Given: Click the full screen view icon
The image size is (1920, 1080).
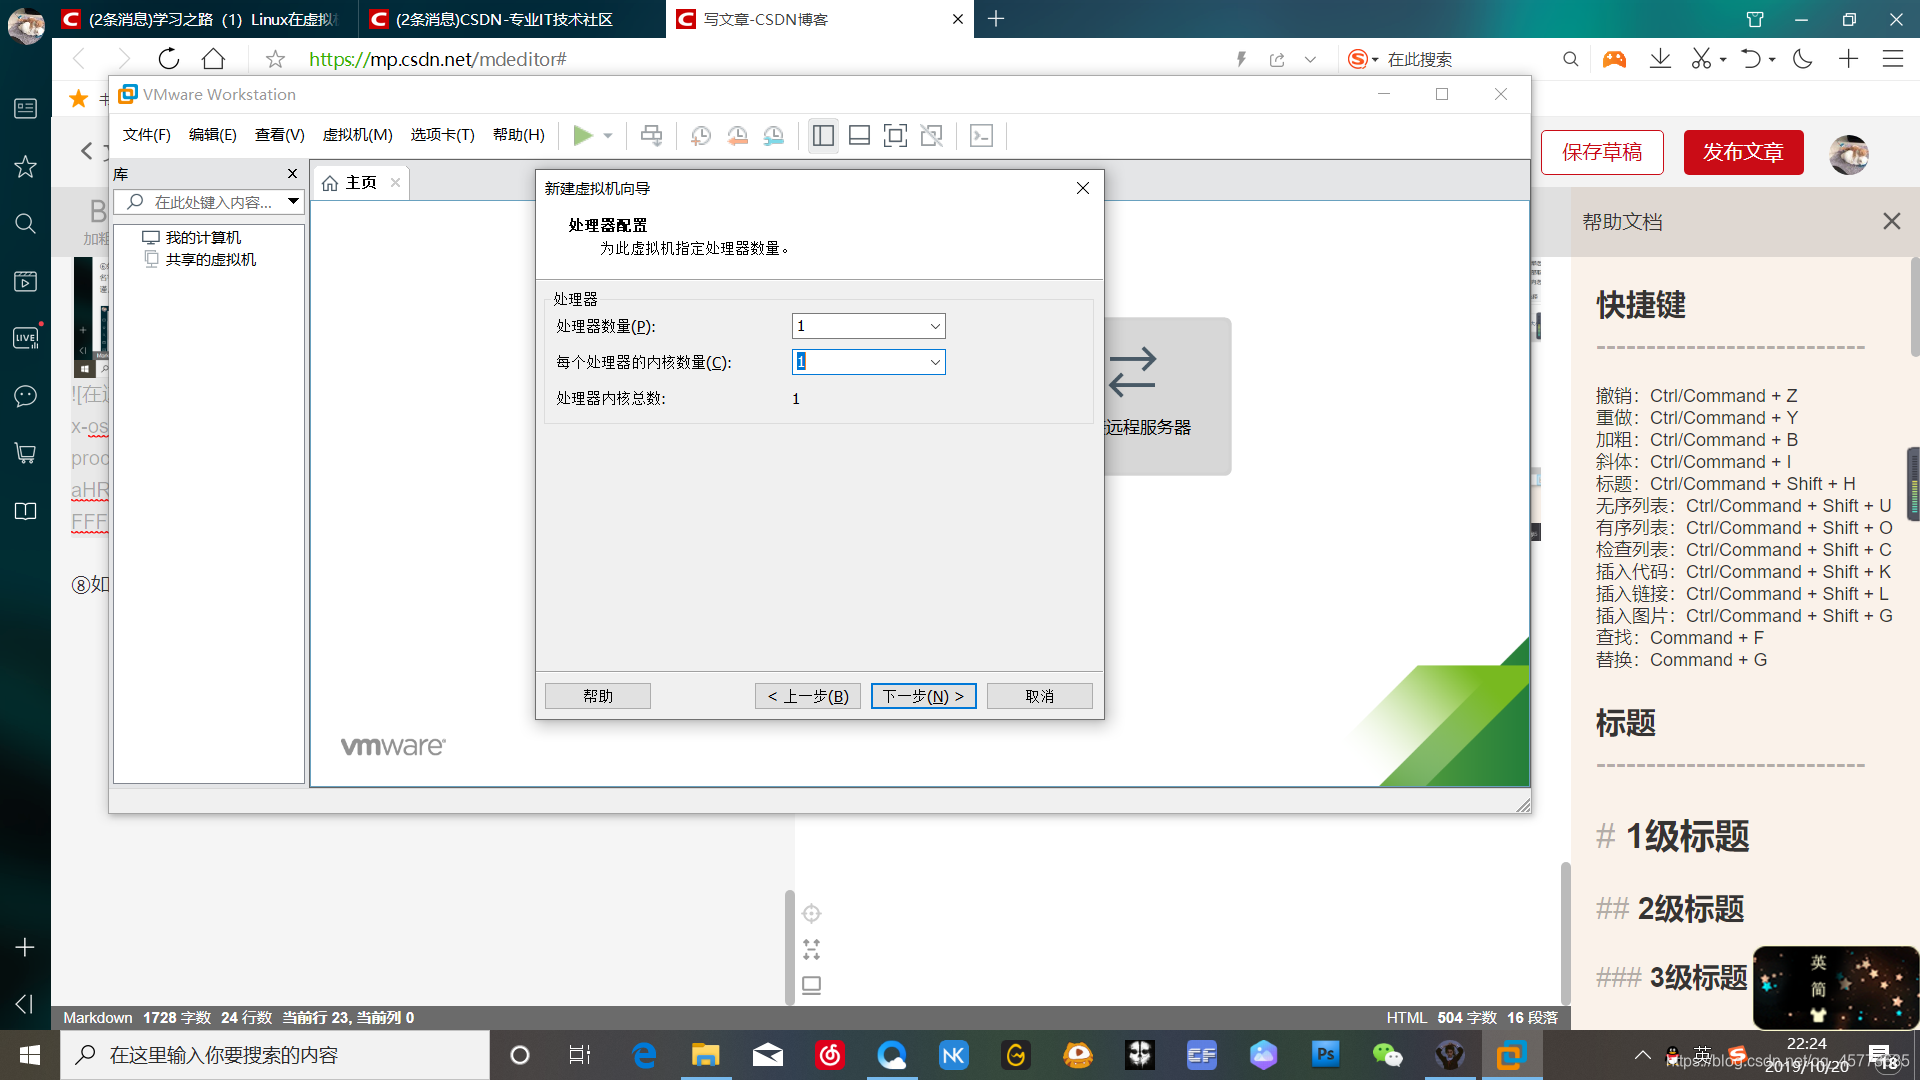Looking at the screenshot, I should 895,135.
